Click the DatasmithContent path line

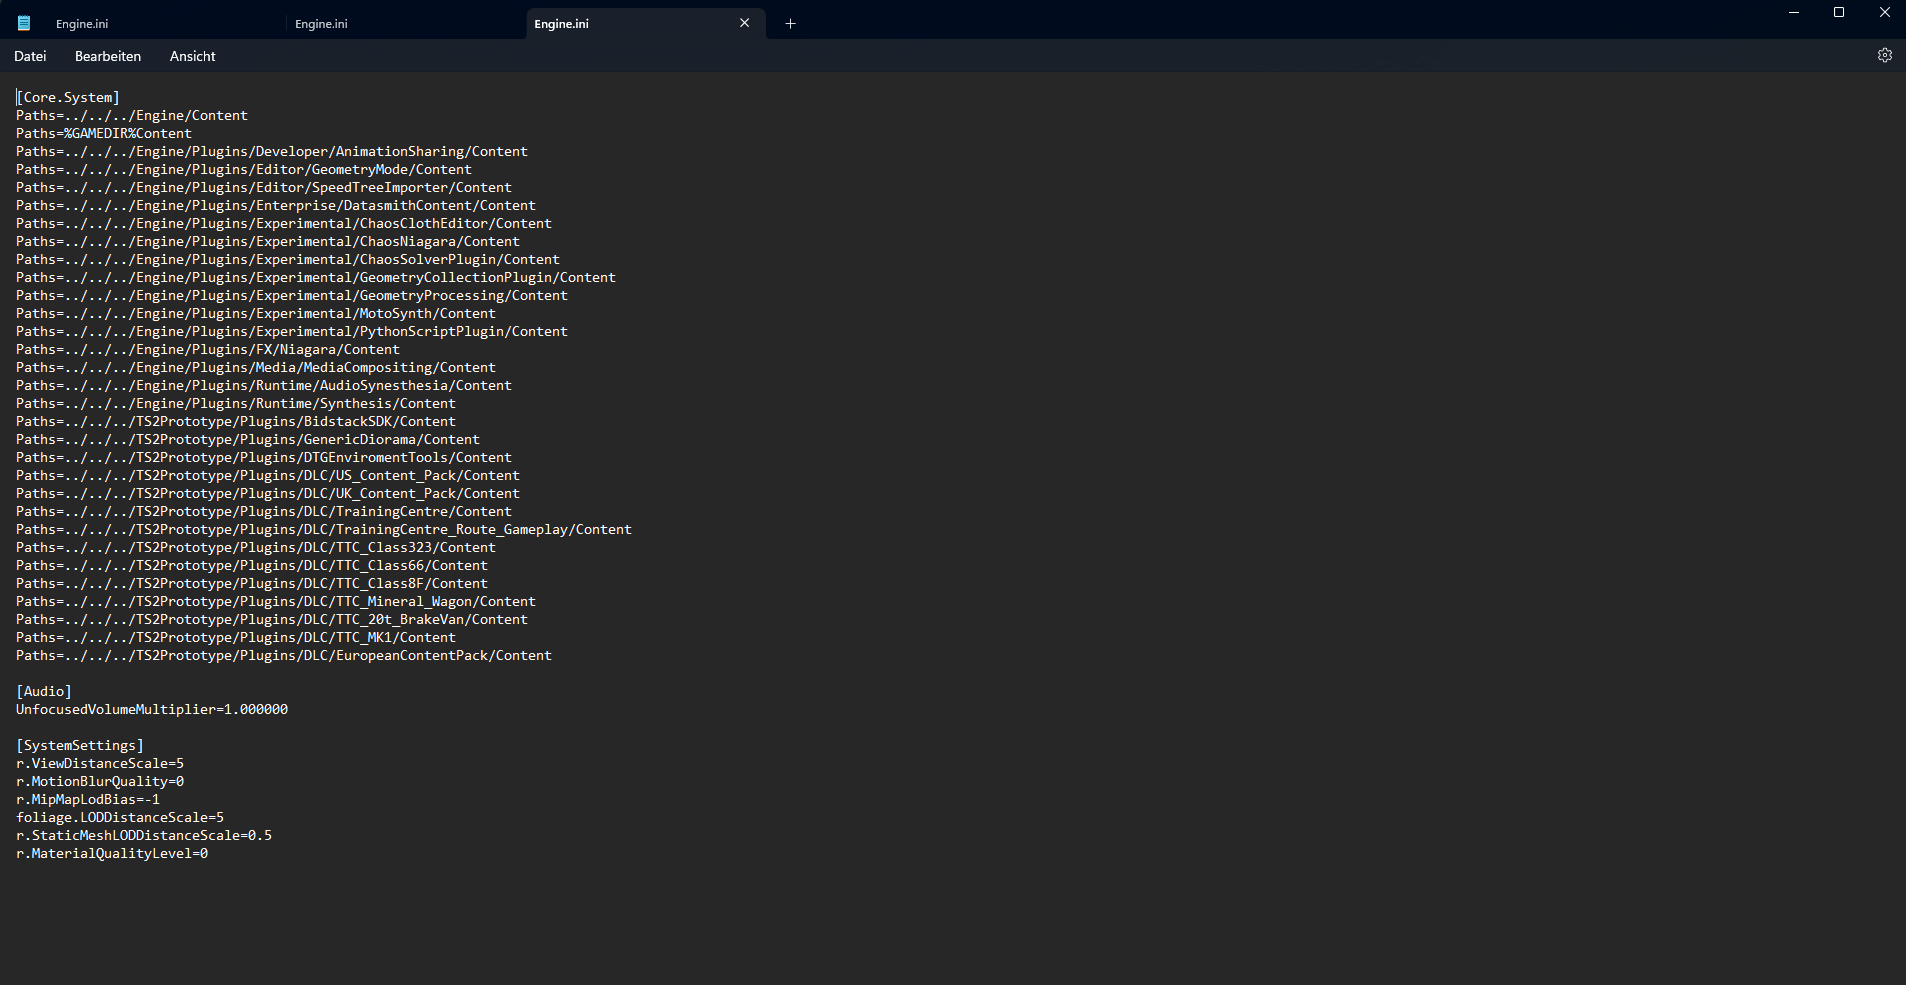click(x=276, y=205)
